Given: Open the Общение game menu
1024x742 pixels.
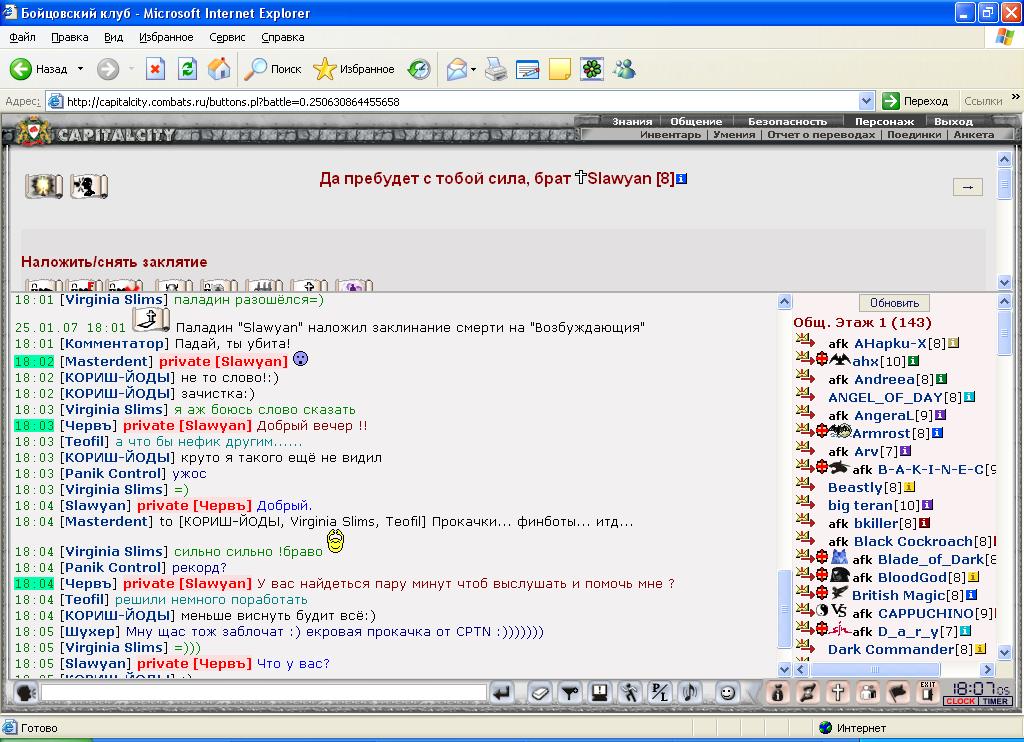Looking at the screenshot, I should pyautogui.click(x=696, y=121).
